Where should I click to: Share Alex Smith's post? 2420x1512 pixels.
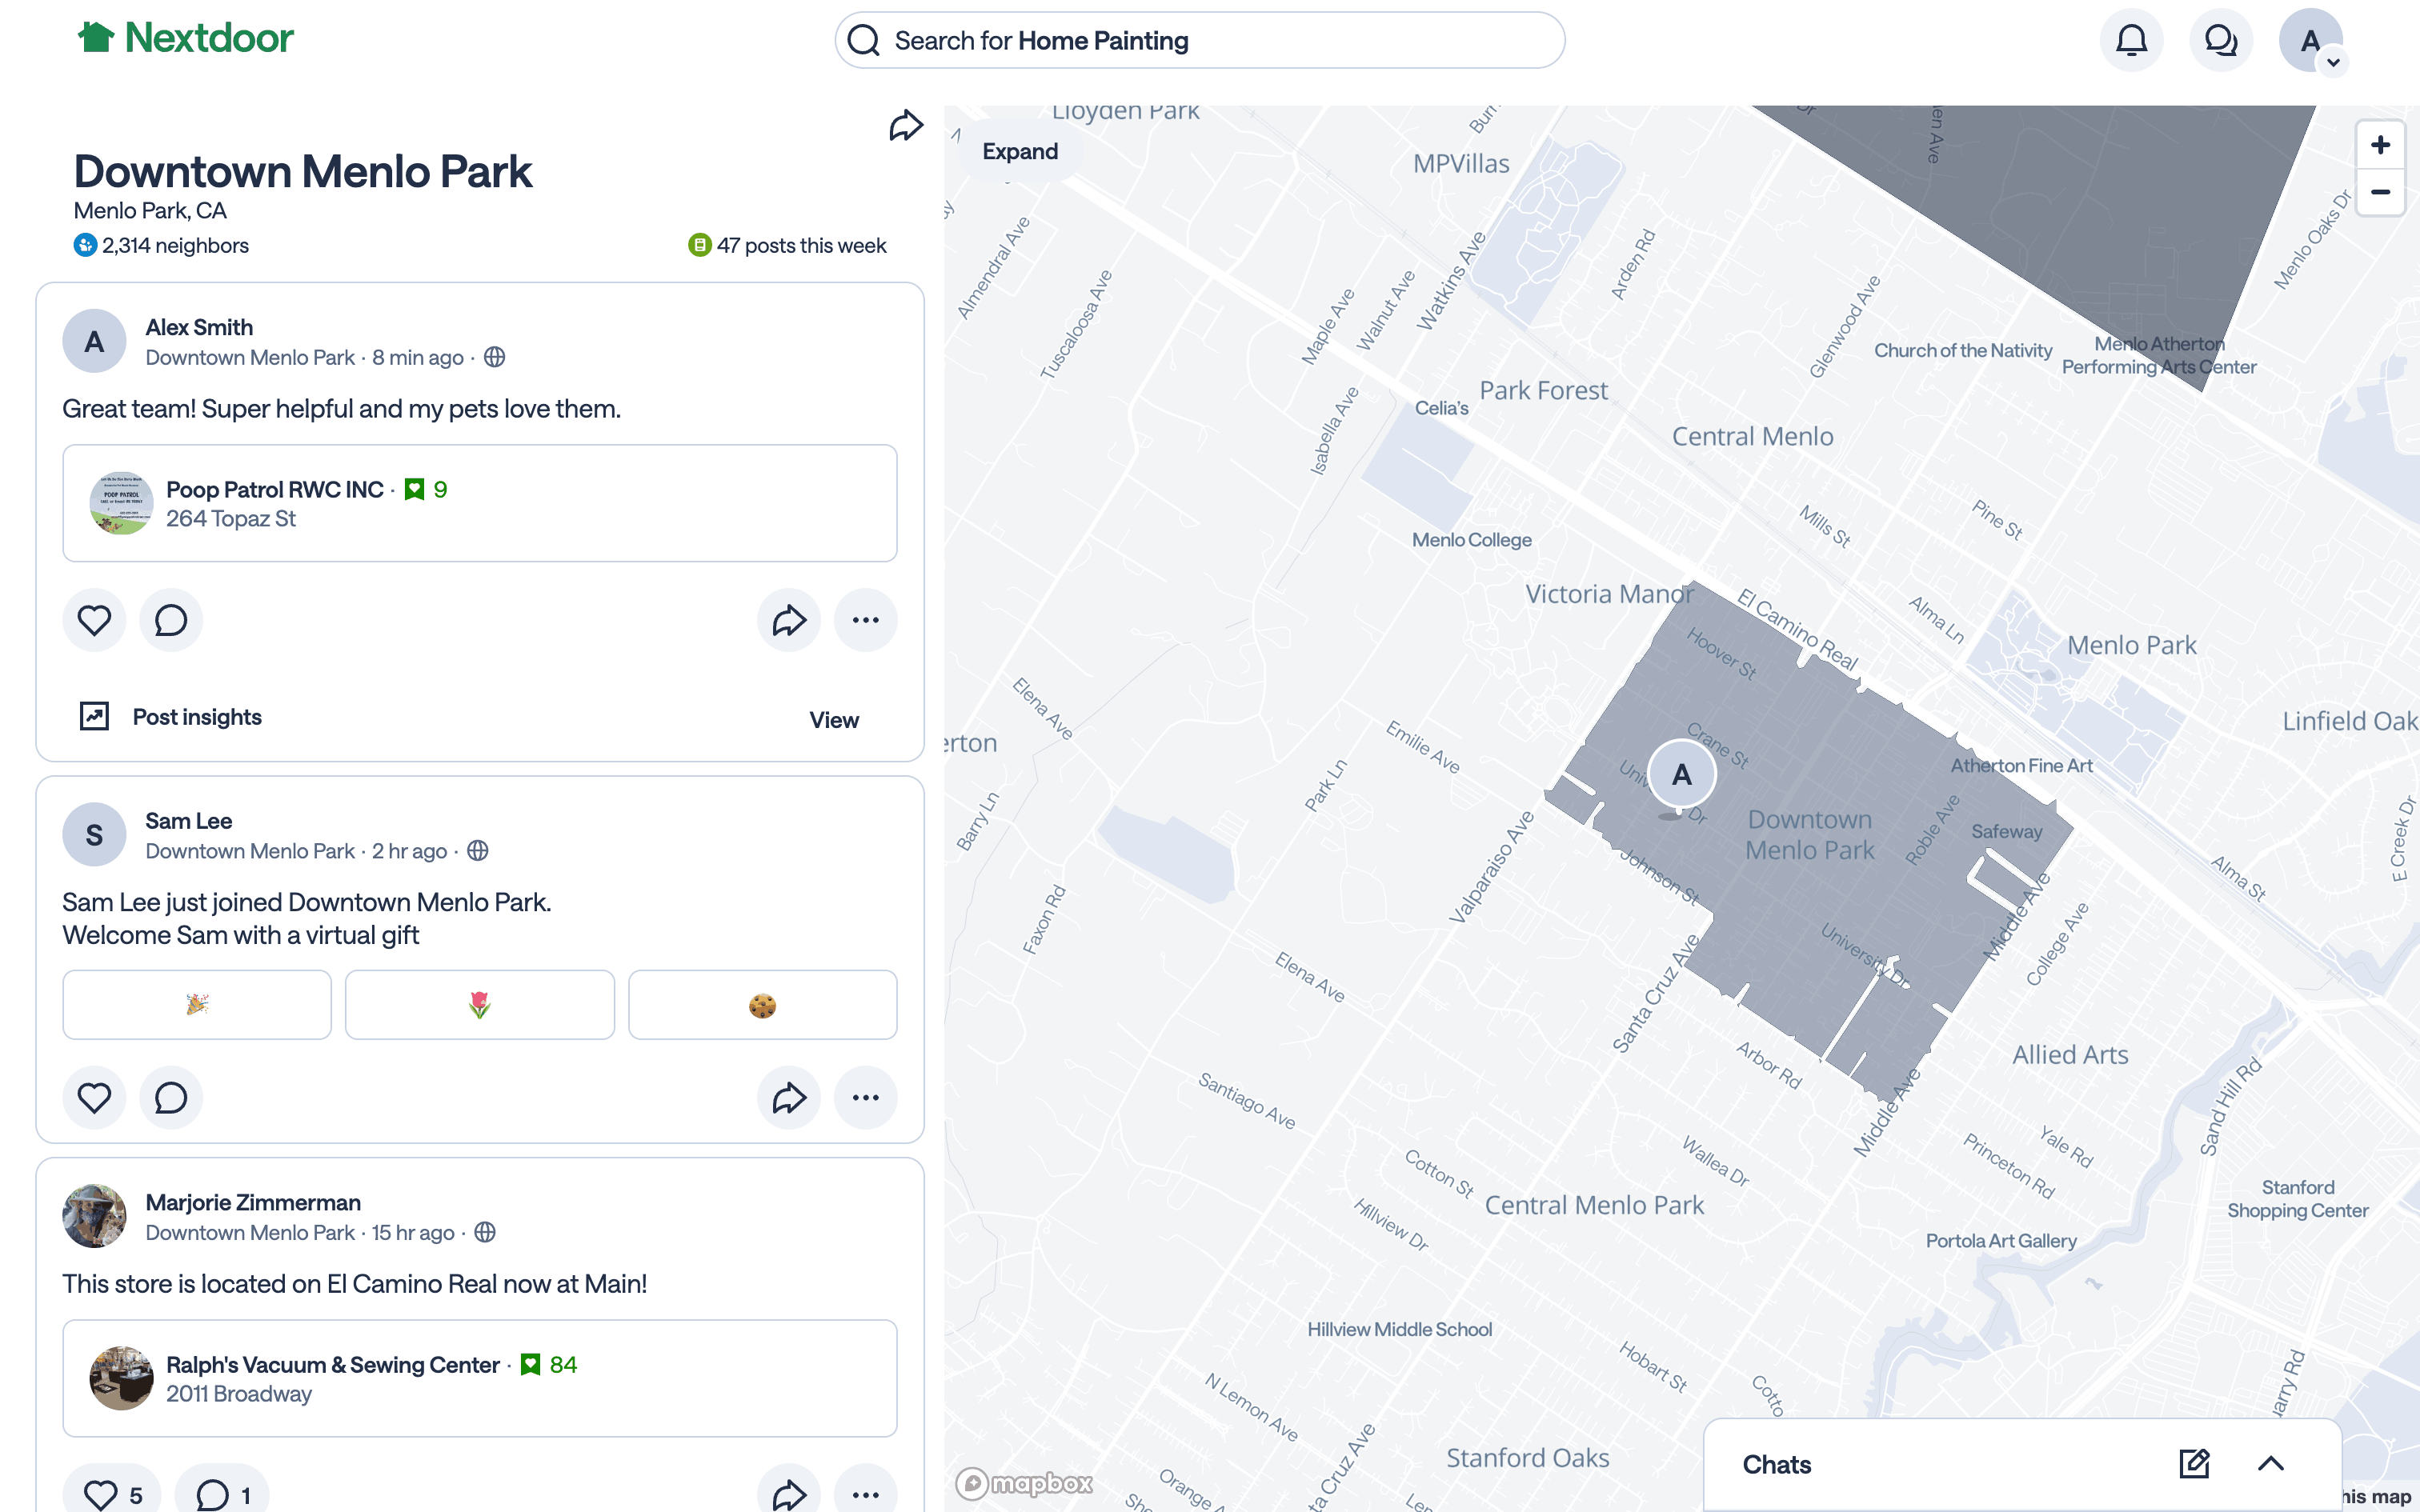788,620
